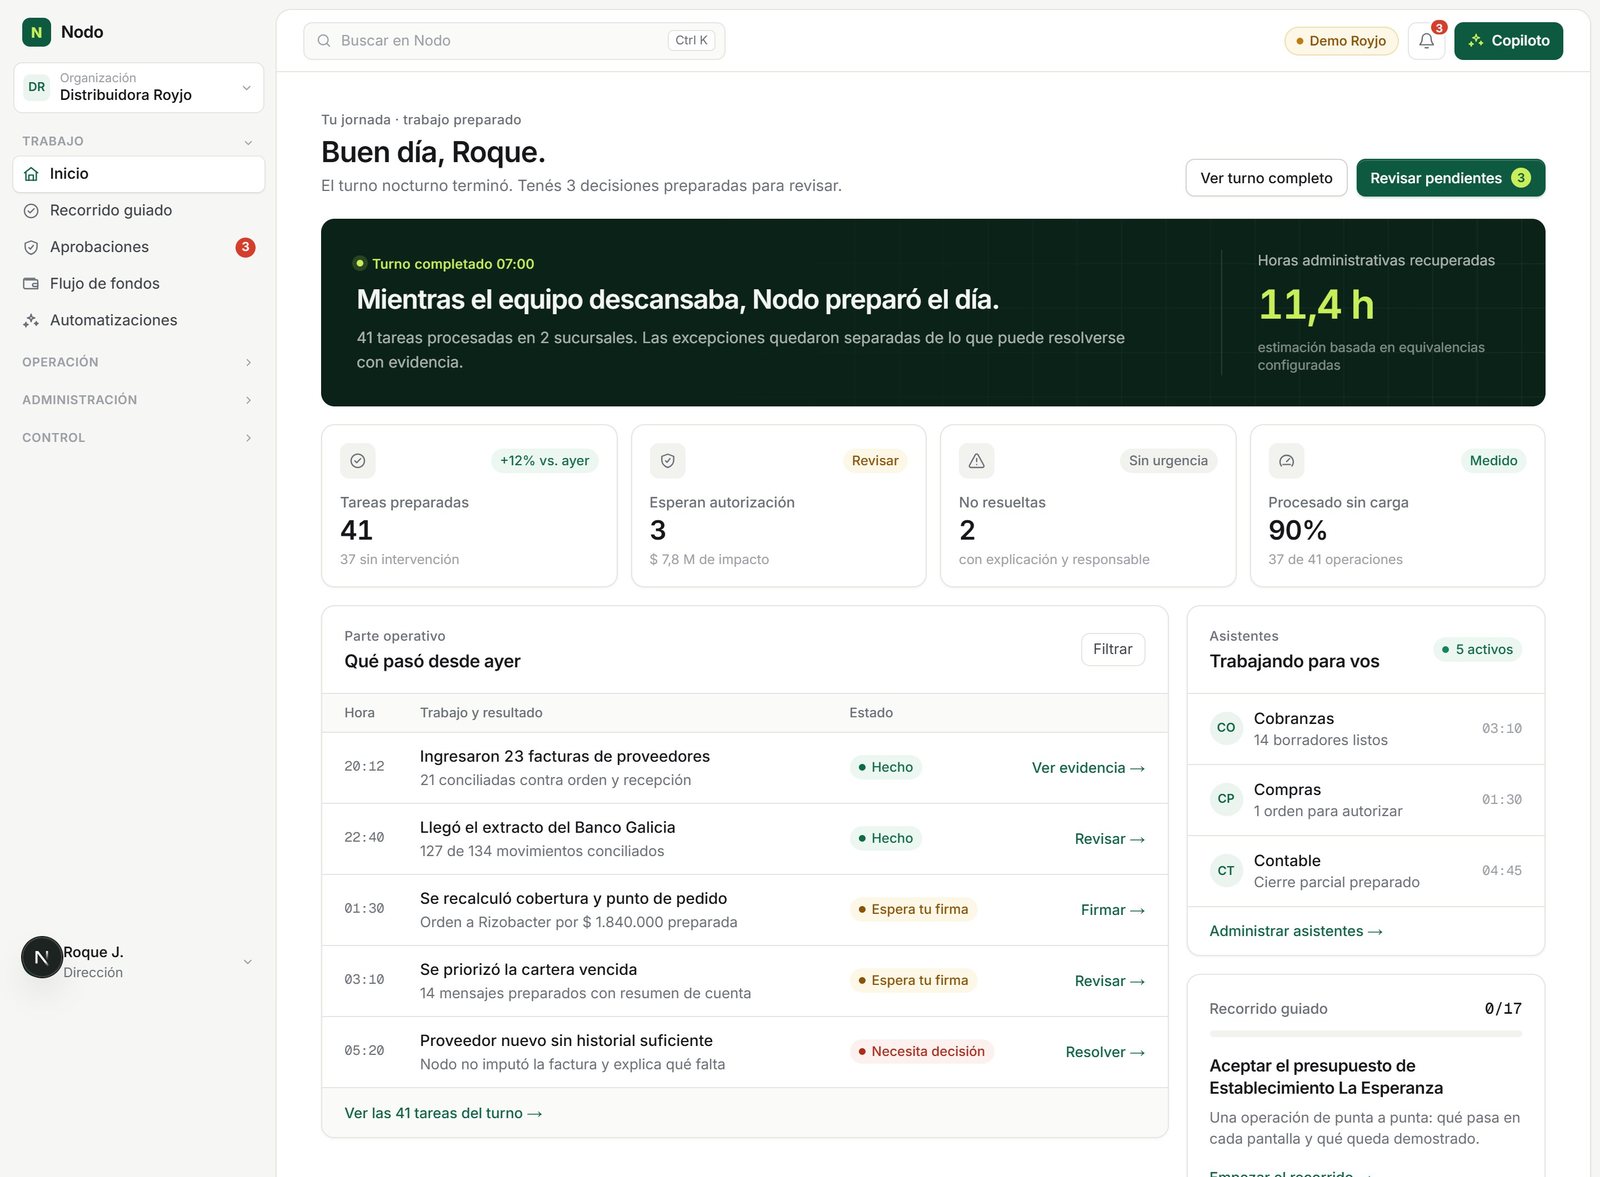The image size is (1600, 1177).
Task: Expand the OPERACIÓN section
Action: pyautogui.click(x=139, y=362)
